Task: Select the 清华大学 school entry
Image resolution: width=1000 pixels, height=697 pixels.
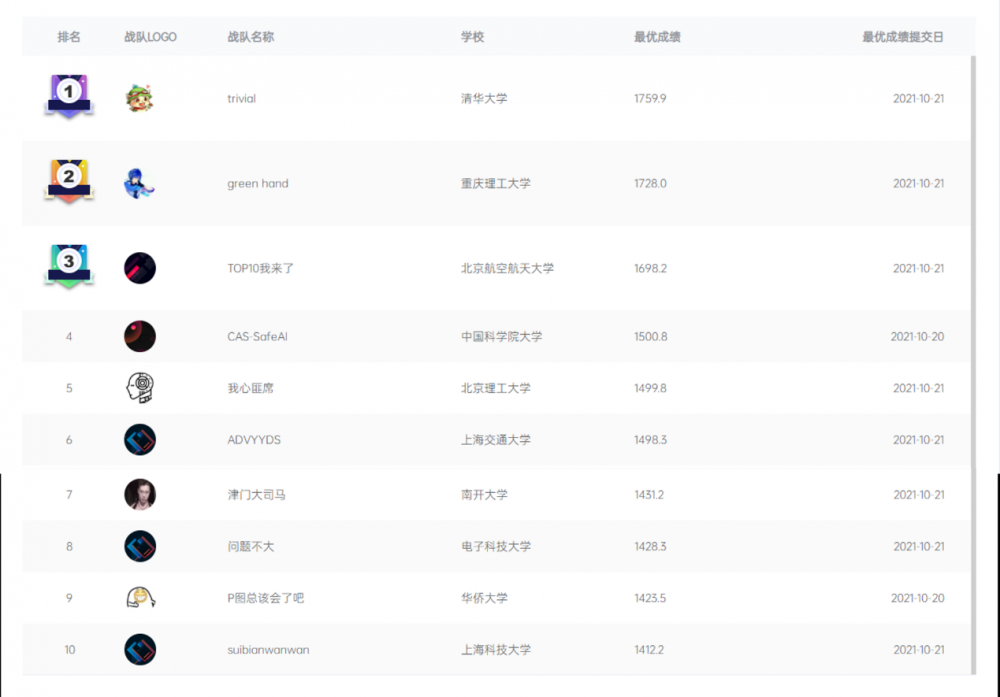Action: [x=484, y=98]
